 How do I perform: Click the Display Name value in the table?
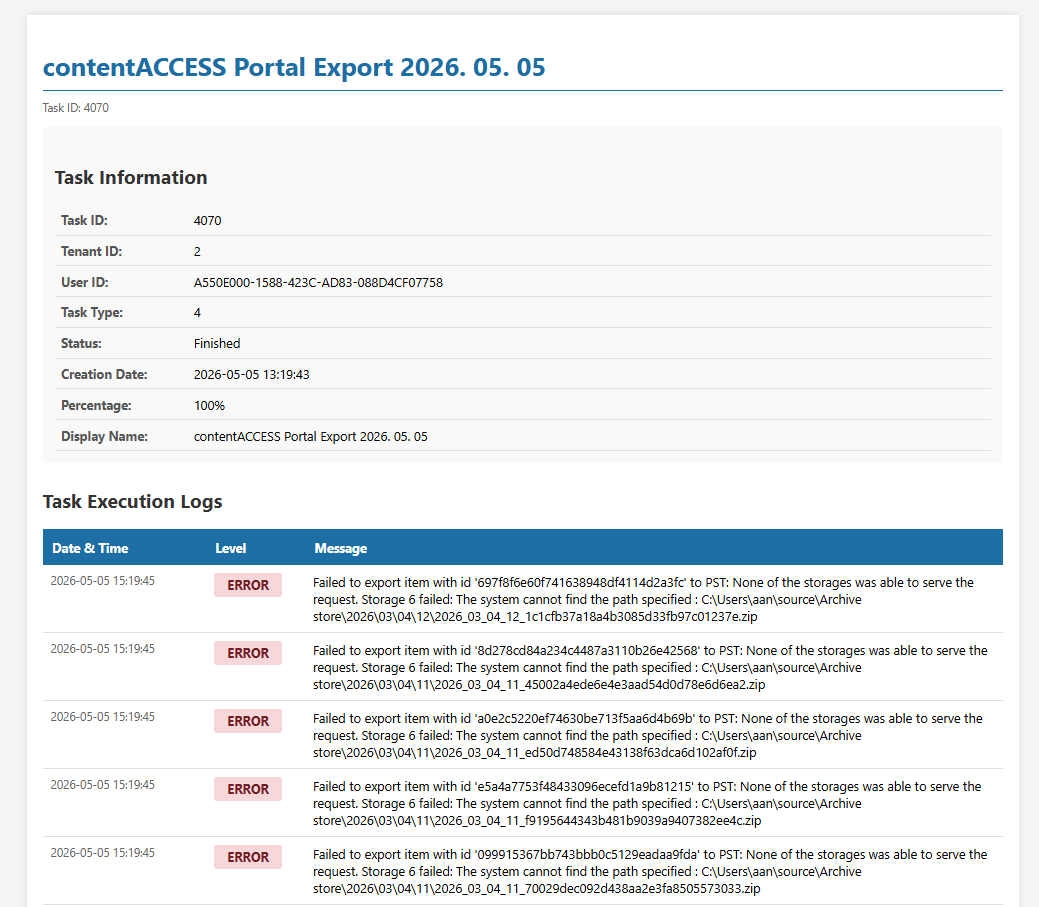pos(310,437)
